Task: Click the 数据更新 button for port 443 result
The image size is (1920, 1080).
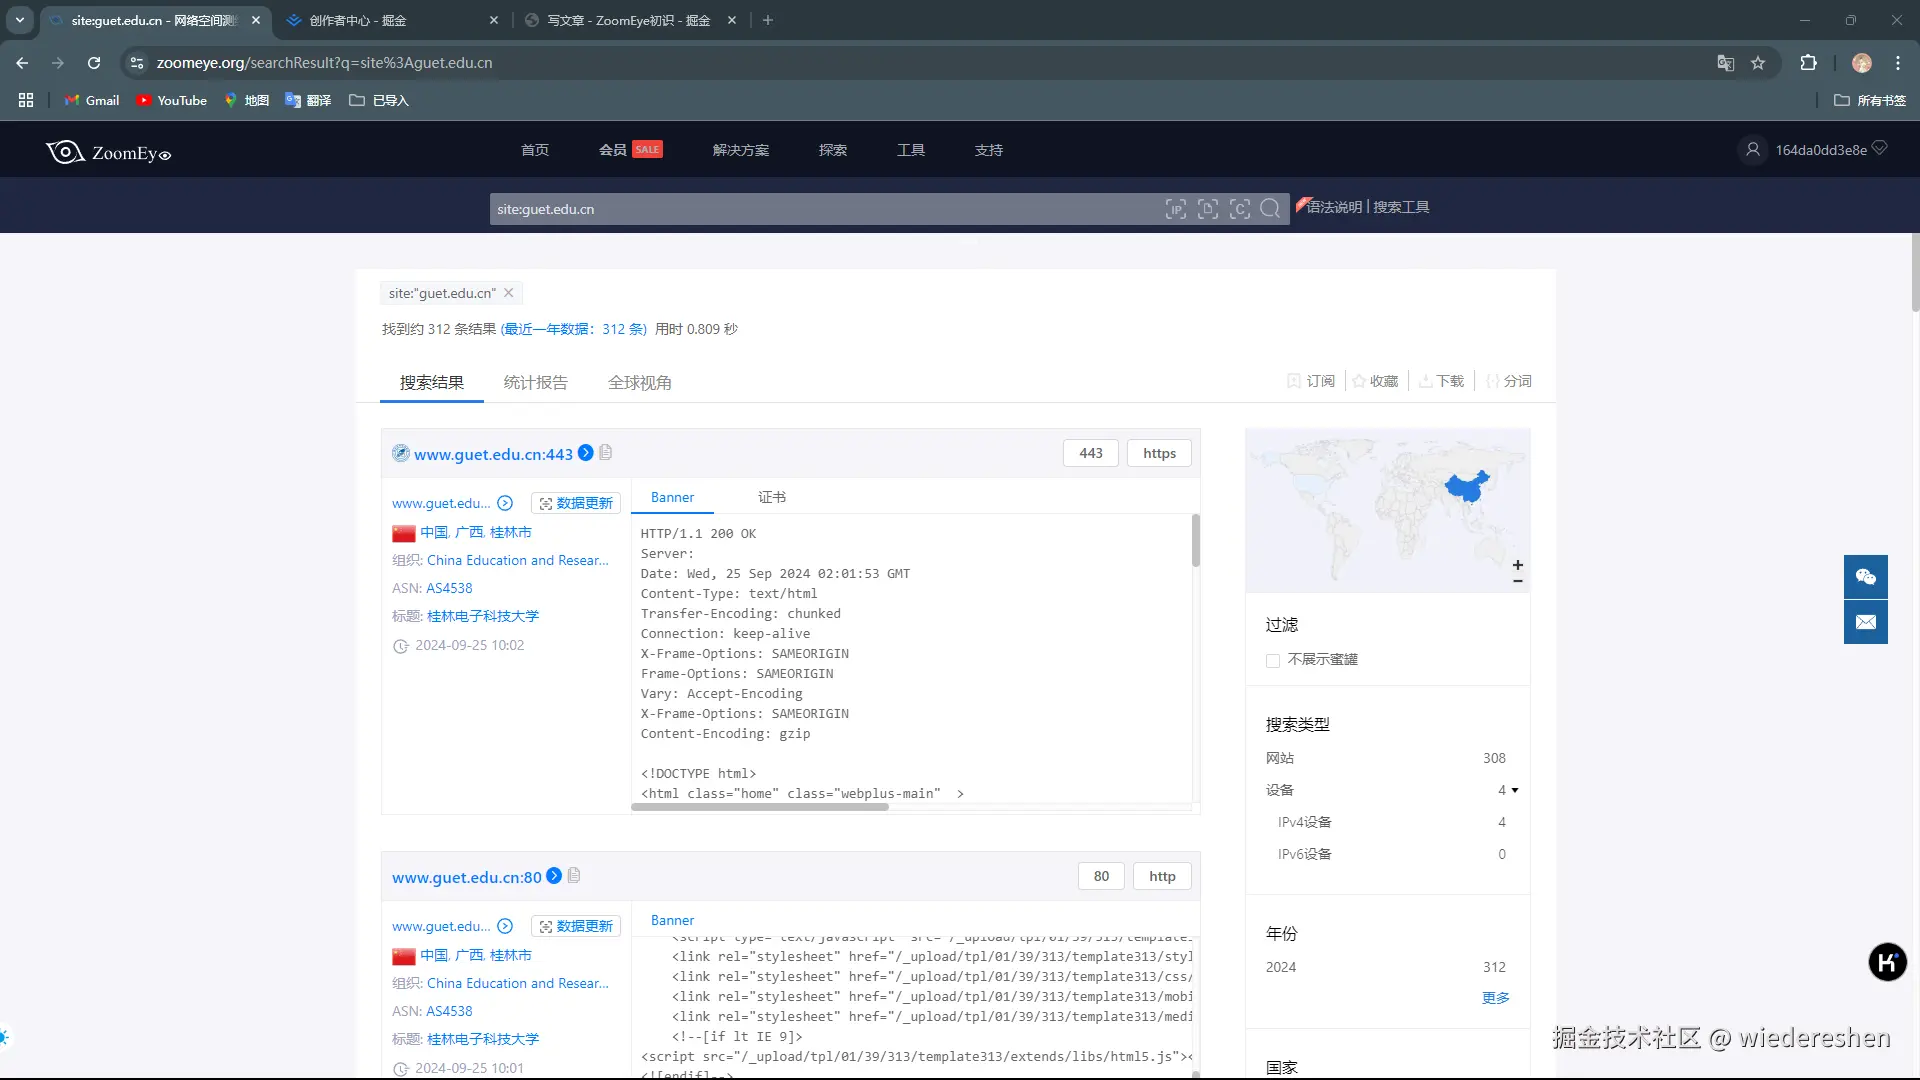Action: tap(576, 503)
